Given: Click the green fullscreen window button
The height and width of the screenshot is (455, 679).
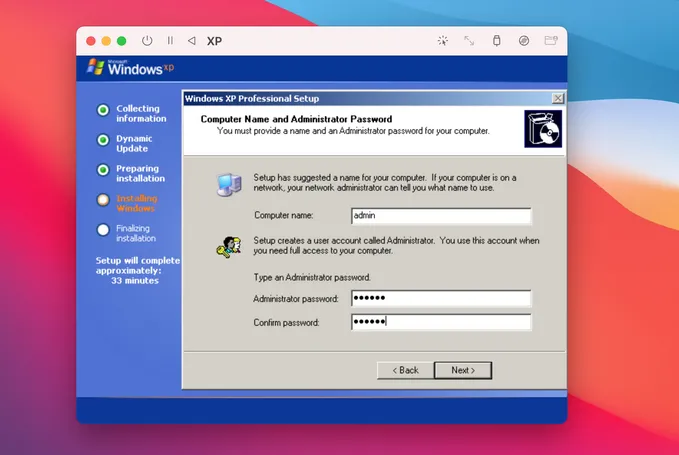Looking at the screenshot, I should click(x=122, y=41).
